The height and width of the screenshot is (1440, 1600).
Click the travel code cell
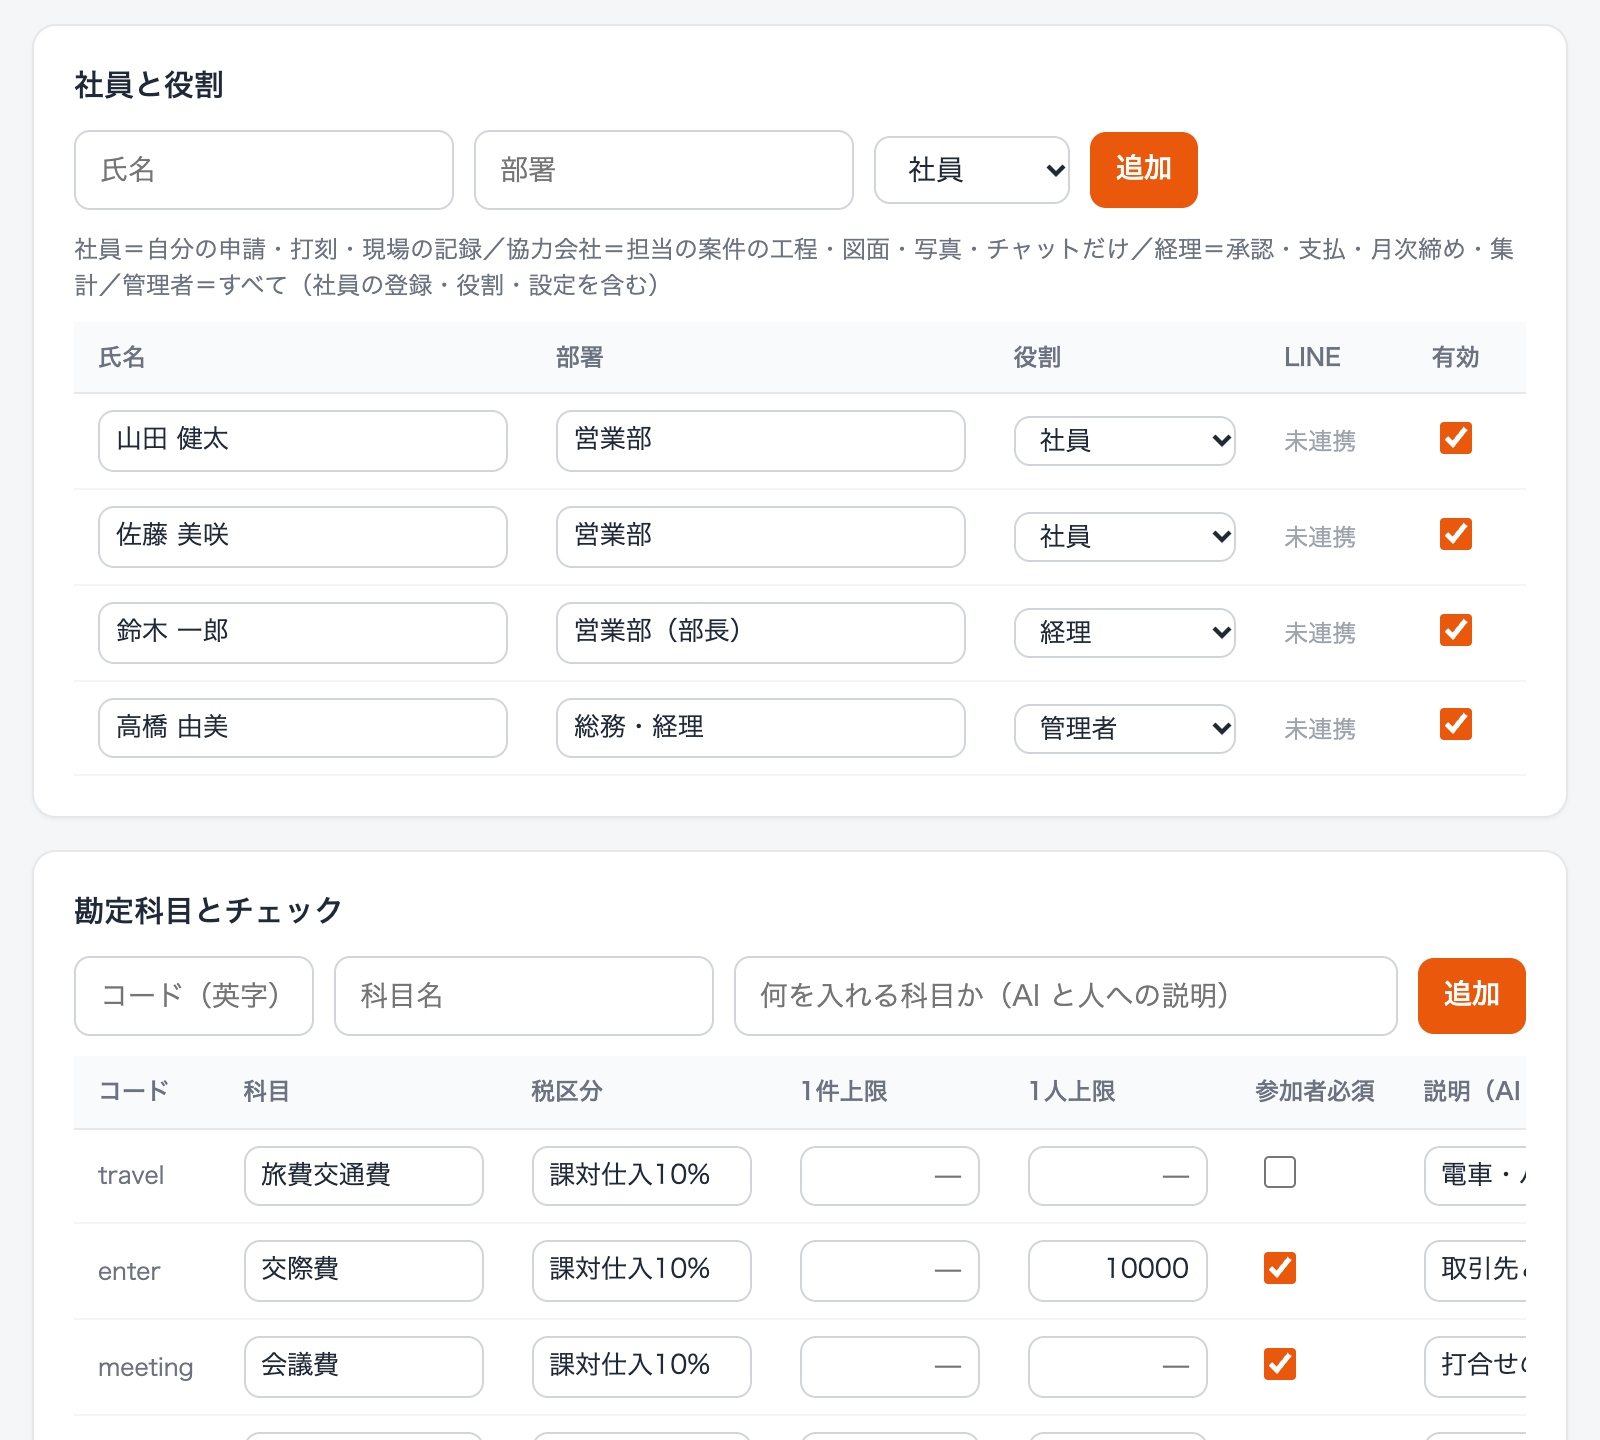[131, 1175]
